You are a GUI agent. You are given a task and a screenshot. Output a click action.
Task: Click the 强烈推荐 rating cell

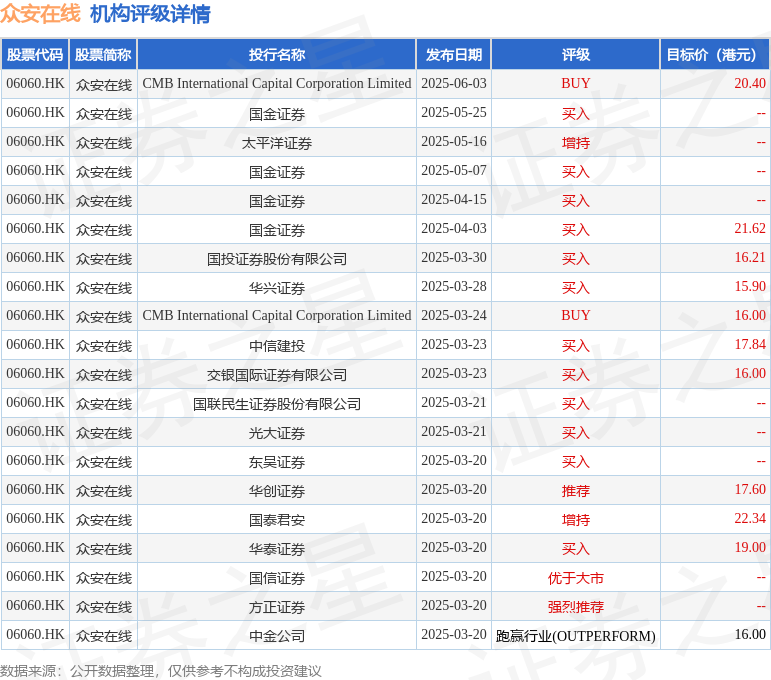[x=575, y=607]
